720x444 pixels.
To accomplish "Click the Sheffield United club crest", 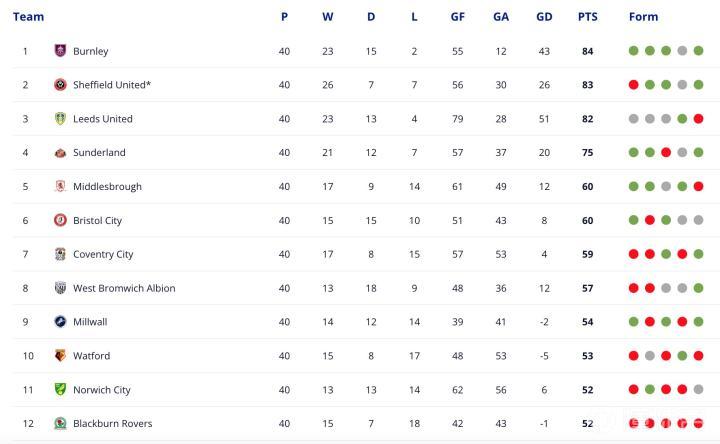I will (x=60, y=85).
